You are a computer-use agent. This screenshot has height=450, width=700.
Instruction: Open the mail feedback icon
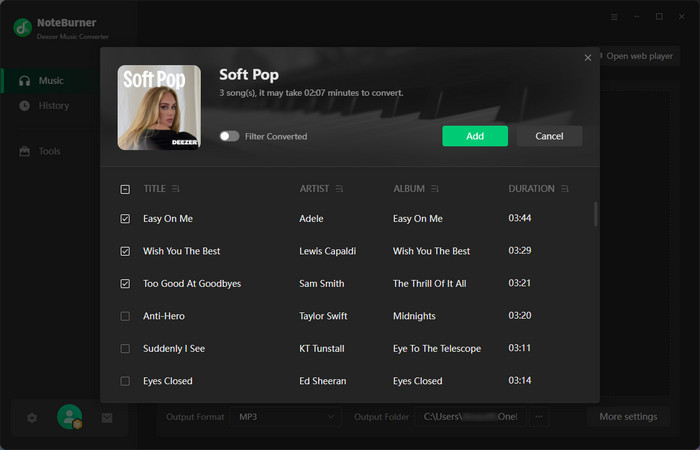107,418
